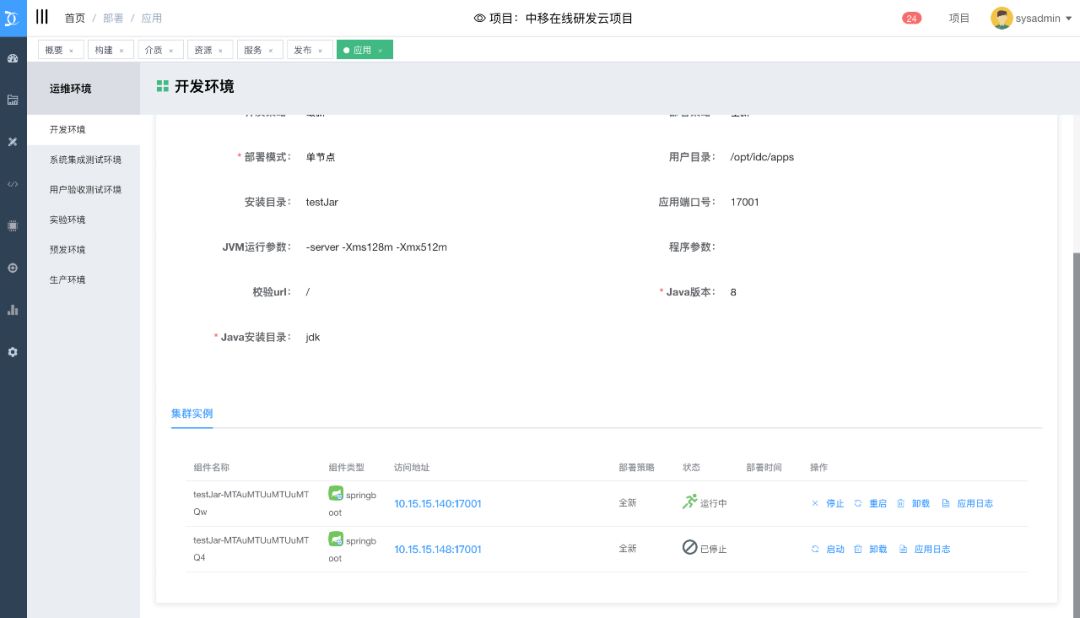Click the vertical scrollbar on the right edge
This screenshot has height=618, width=1080.
pyautogui.click(x=1076, y=434)
